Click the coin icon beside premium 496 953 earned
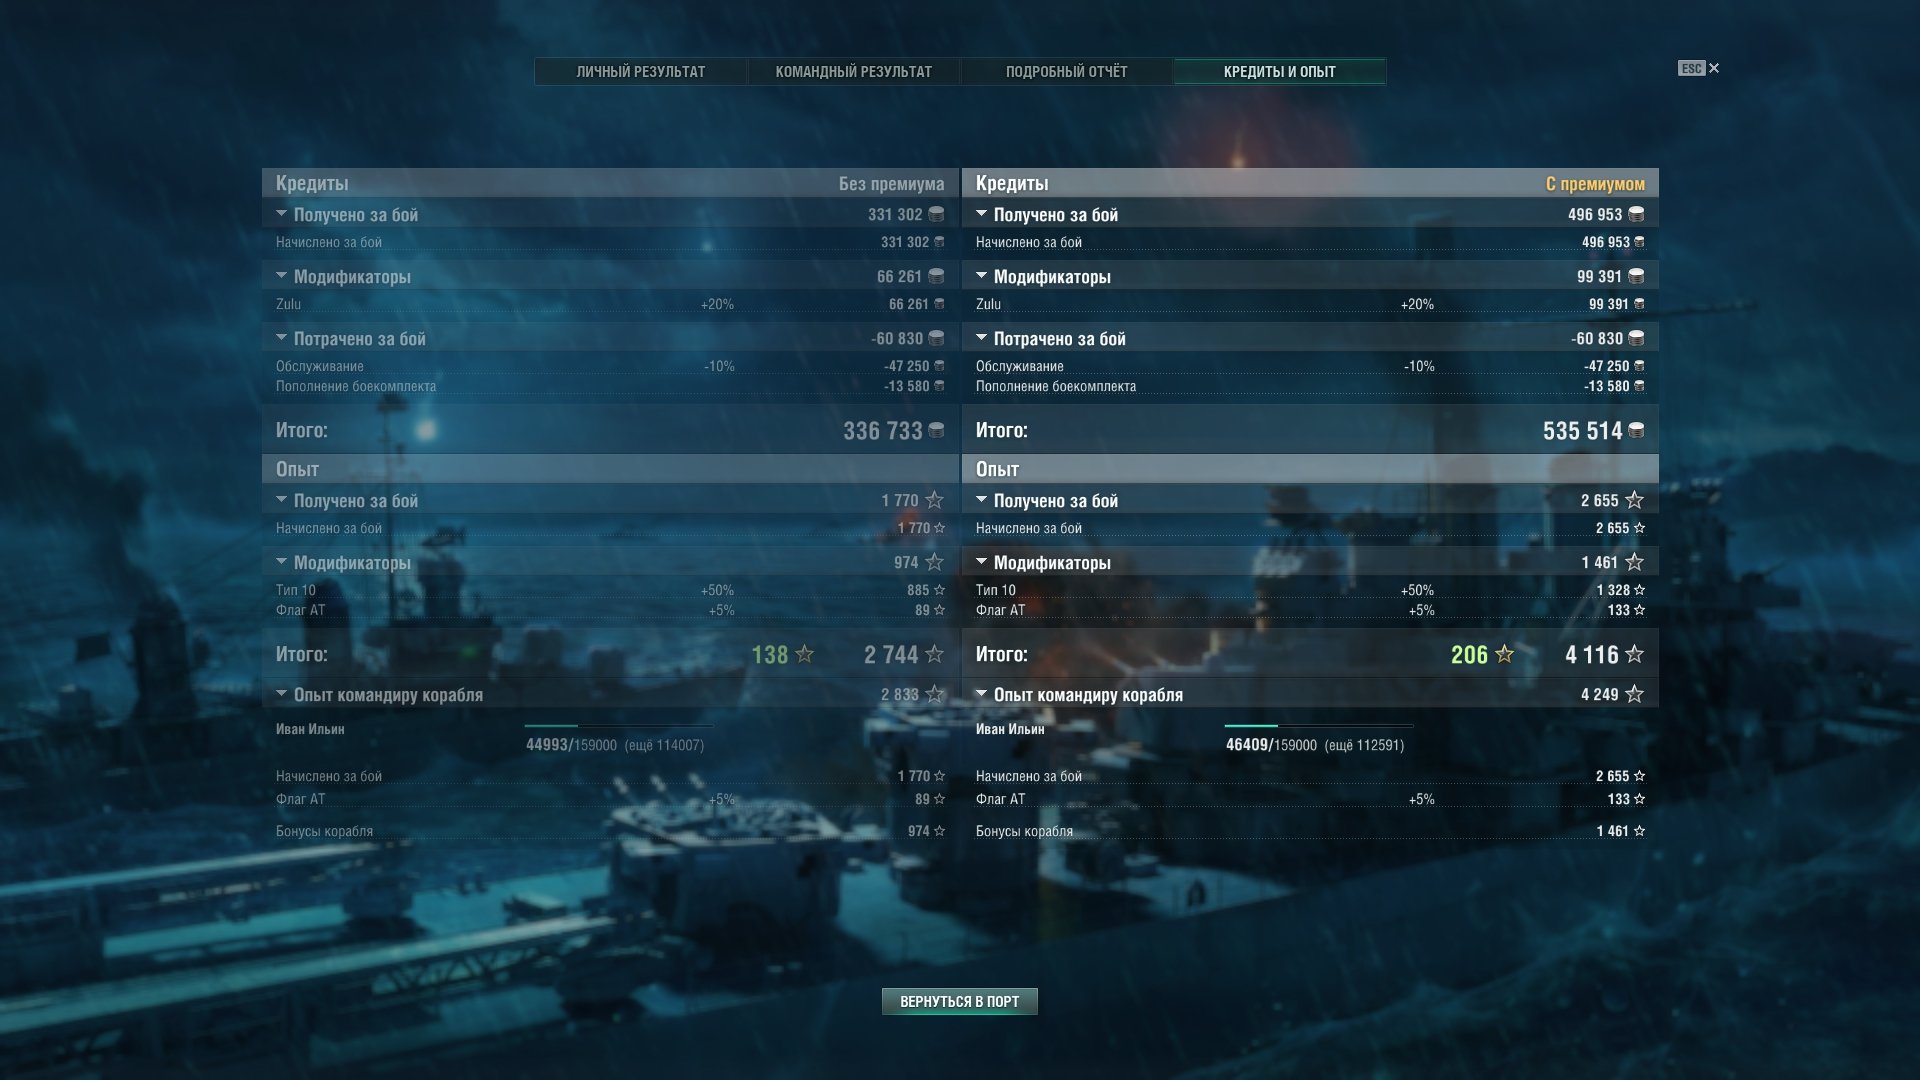This screenshot has width=1920, height=1080. (x=1636, y=214)
